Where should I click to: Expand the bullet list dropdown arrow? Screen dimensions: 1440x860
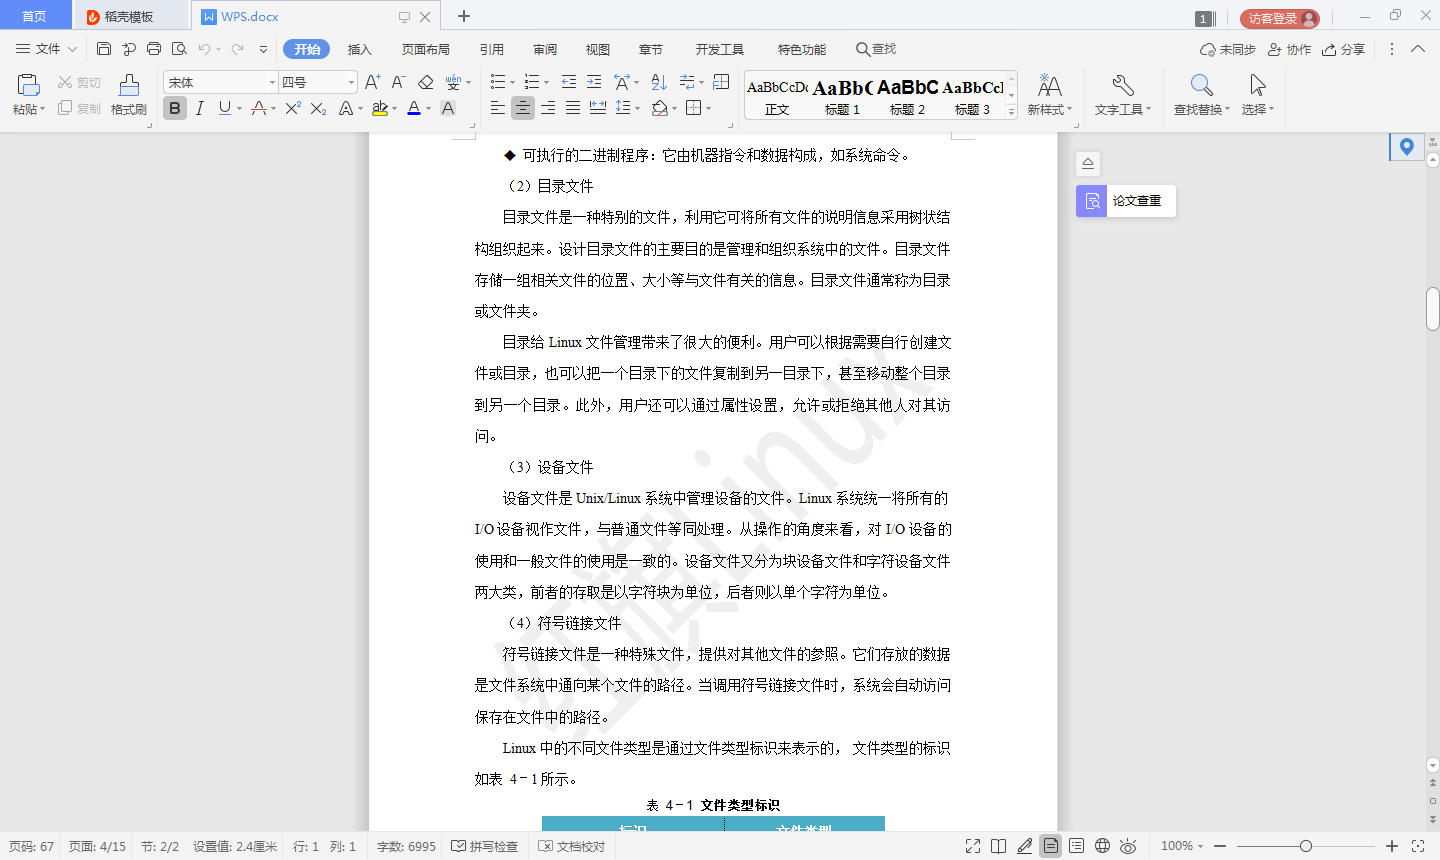pyautogui.click(x=512, y=83)
